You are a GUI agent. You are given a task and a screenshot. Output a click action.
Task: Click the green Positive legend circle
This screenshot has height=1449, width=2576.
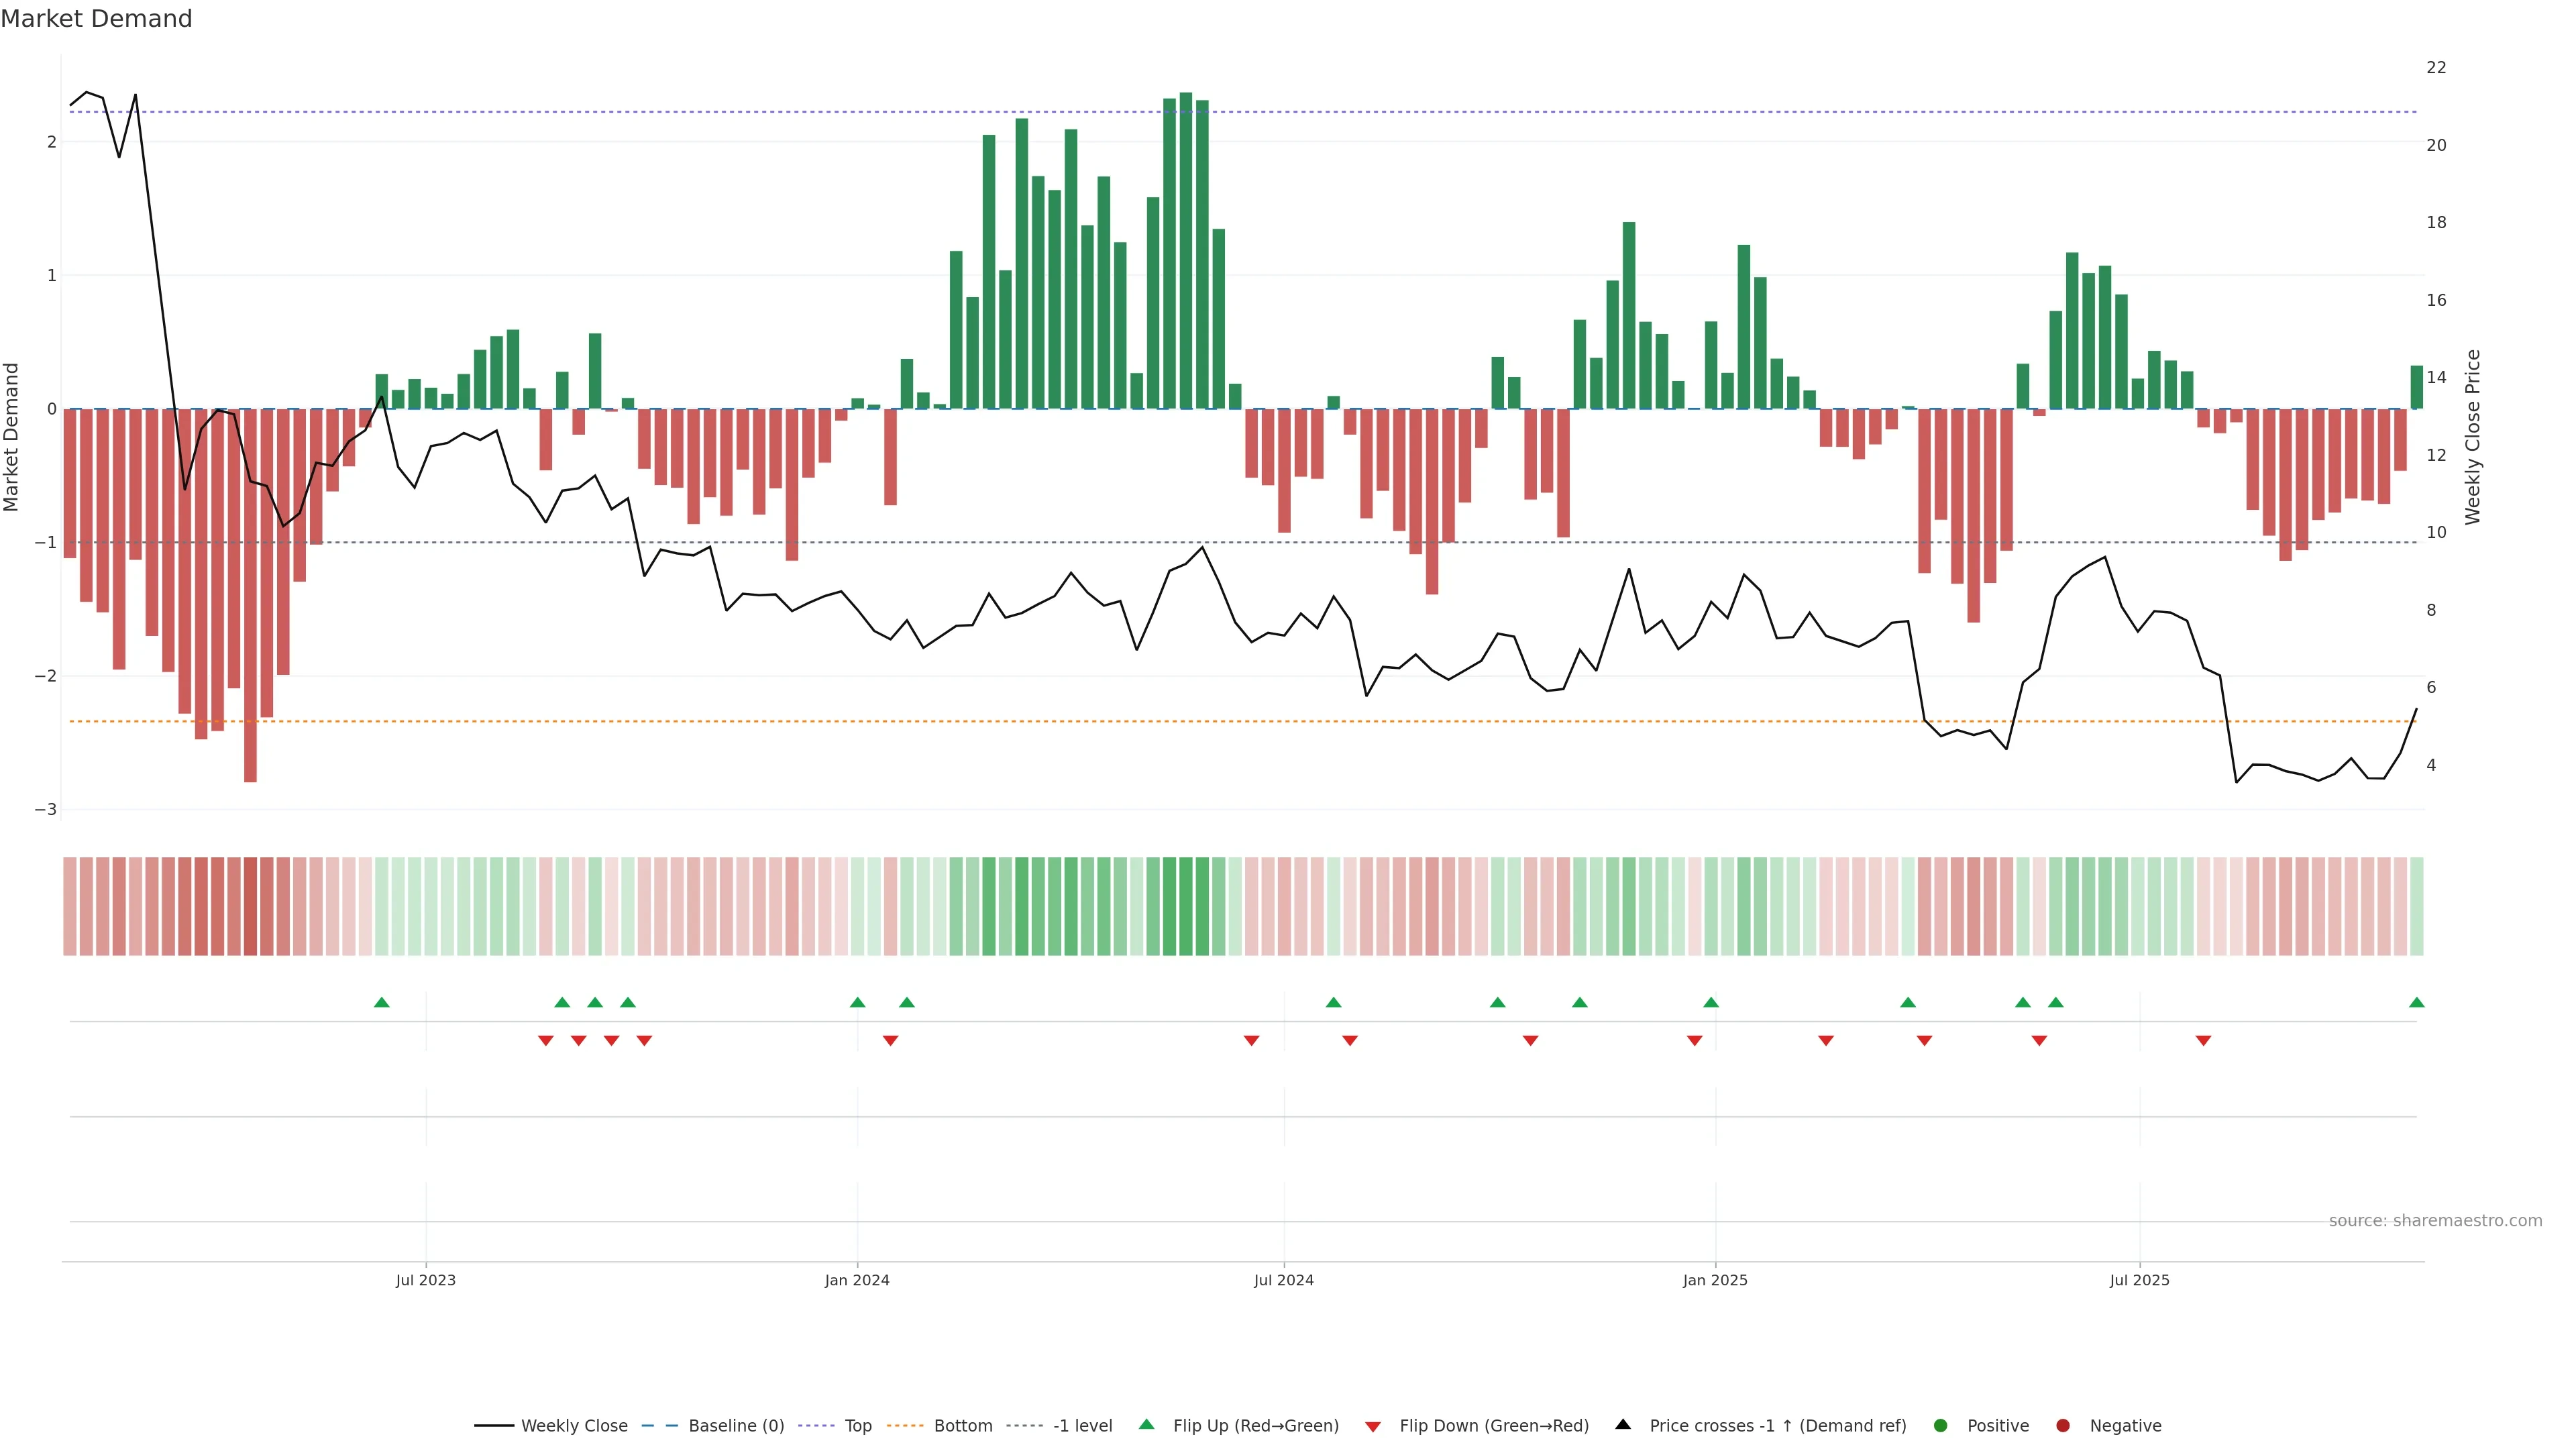coord(1941,1425)
